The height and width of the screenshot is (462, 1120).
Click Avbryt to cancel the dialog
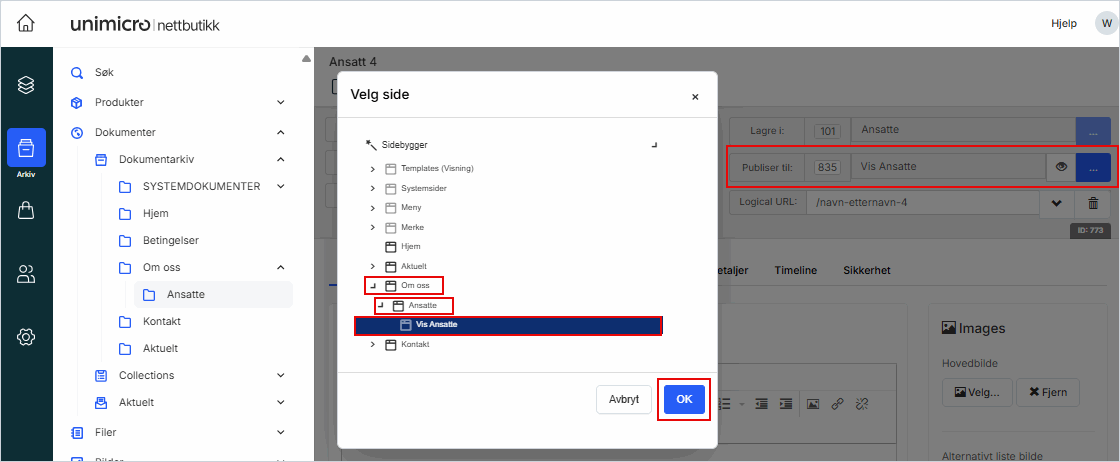pyautogui.click(x=623, y=398)
